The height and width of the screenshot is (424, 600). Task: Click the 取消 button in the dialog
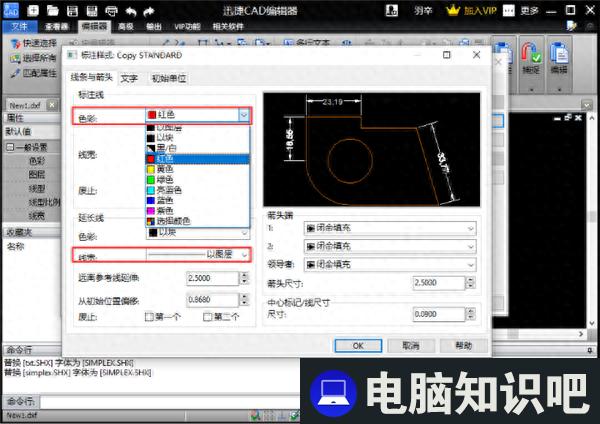click(x=411, y=346)
